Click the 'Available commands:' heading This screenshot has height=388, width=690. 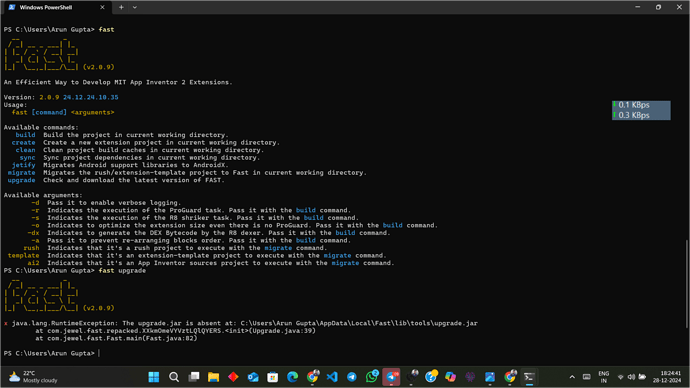(x=41, y=128)
